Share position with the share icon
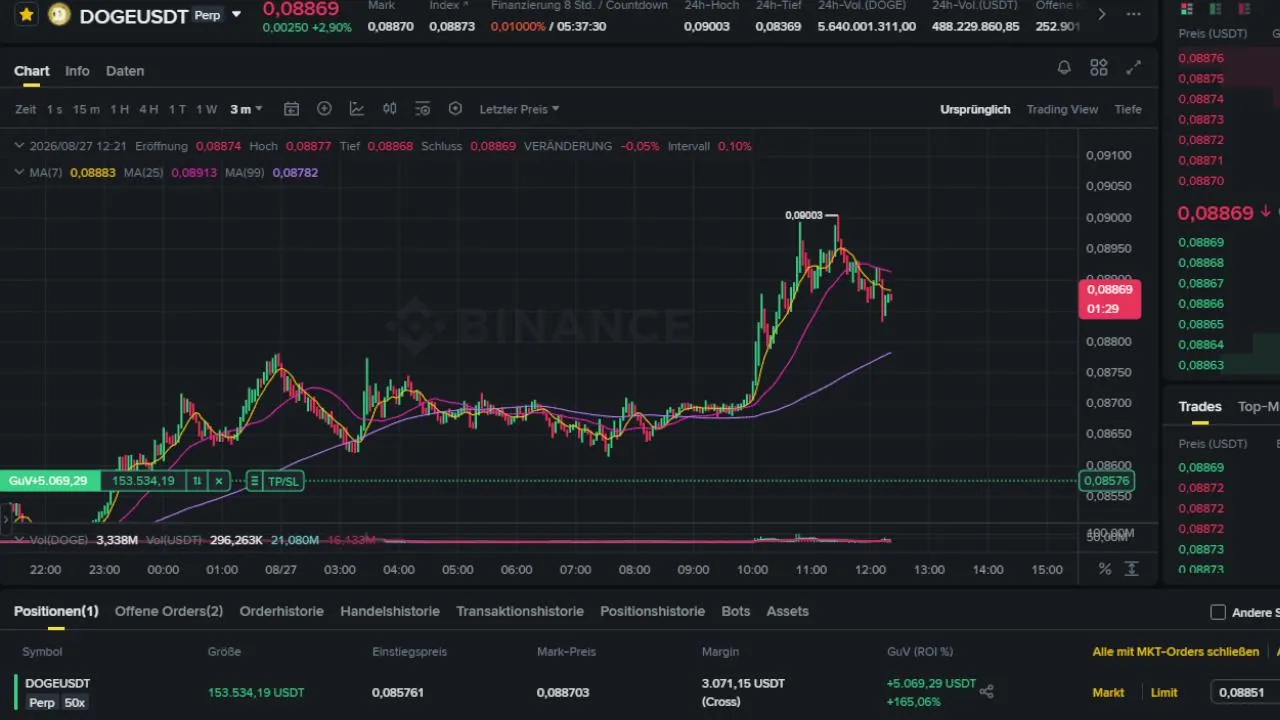The height and width of the screenshot is (720, 1280). coord(987,692)
